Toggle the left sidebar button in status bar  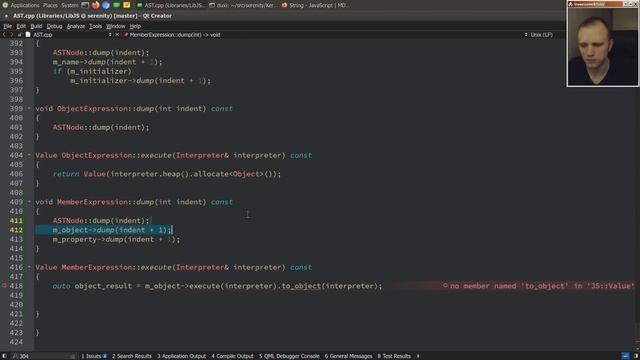[x=4, y=356]
